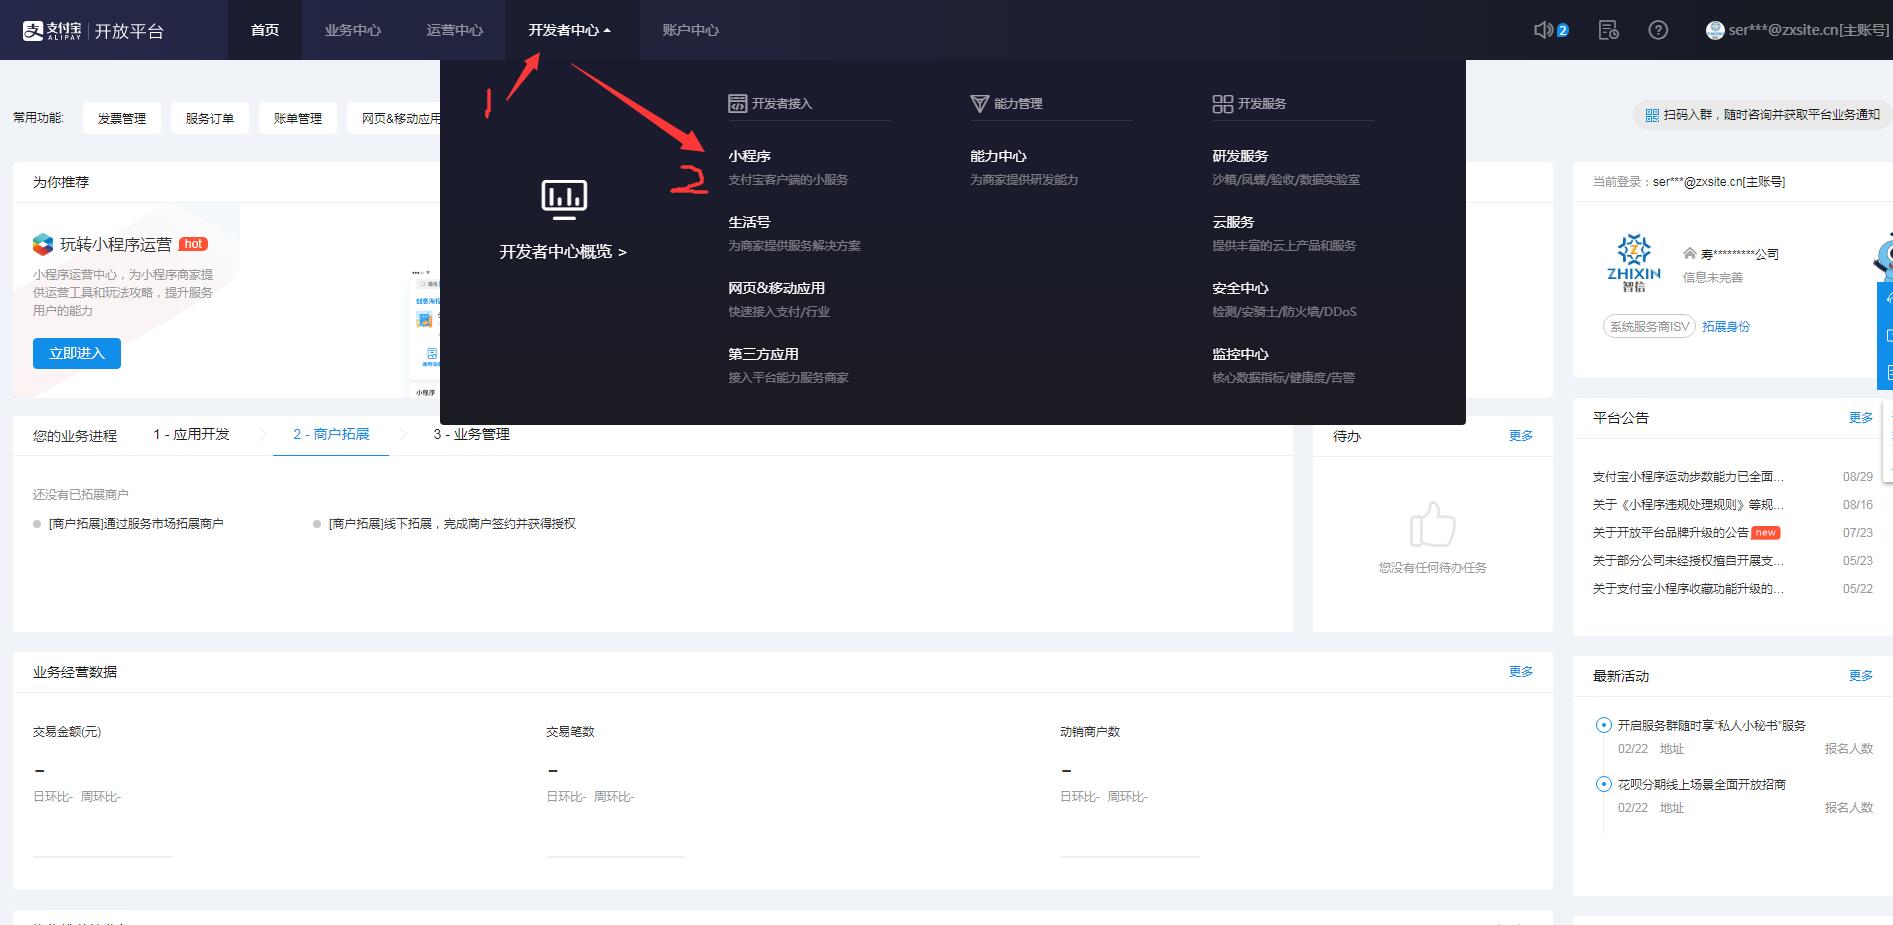Open the 首页 tab

265,30
